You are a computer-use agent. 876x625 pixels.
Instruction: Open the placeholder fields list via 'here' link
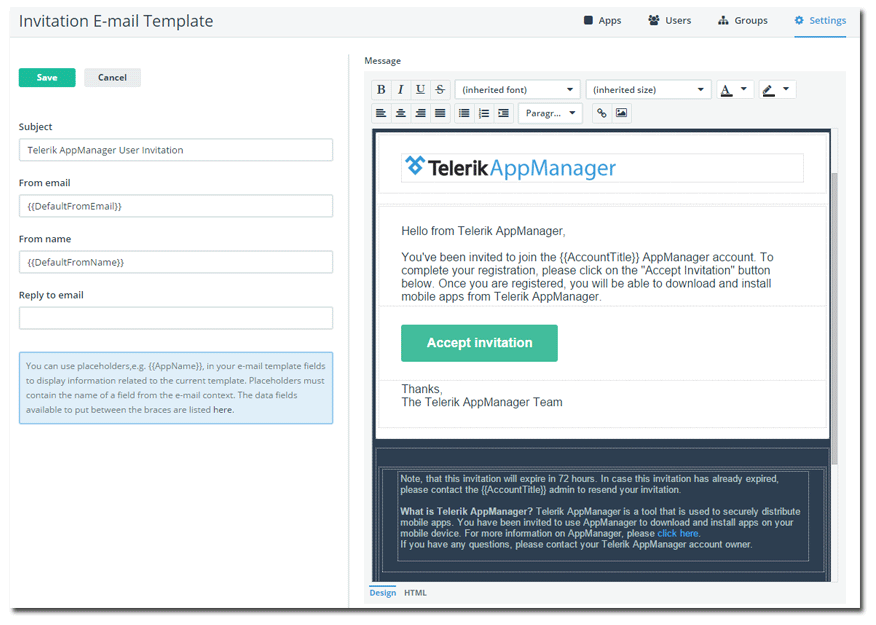[x=222, y=408]
